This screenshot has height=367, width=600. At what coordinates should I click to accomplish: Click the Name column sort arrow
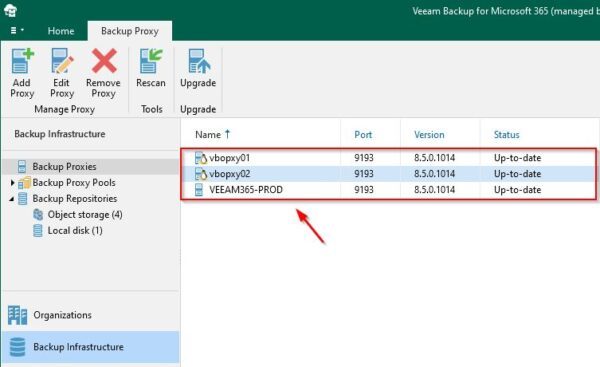227,134
